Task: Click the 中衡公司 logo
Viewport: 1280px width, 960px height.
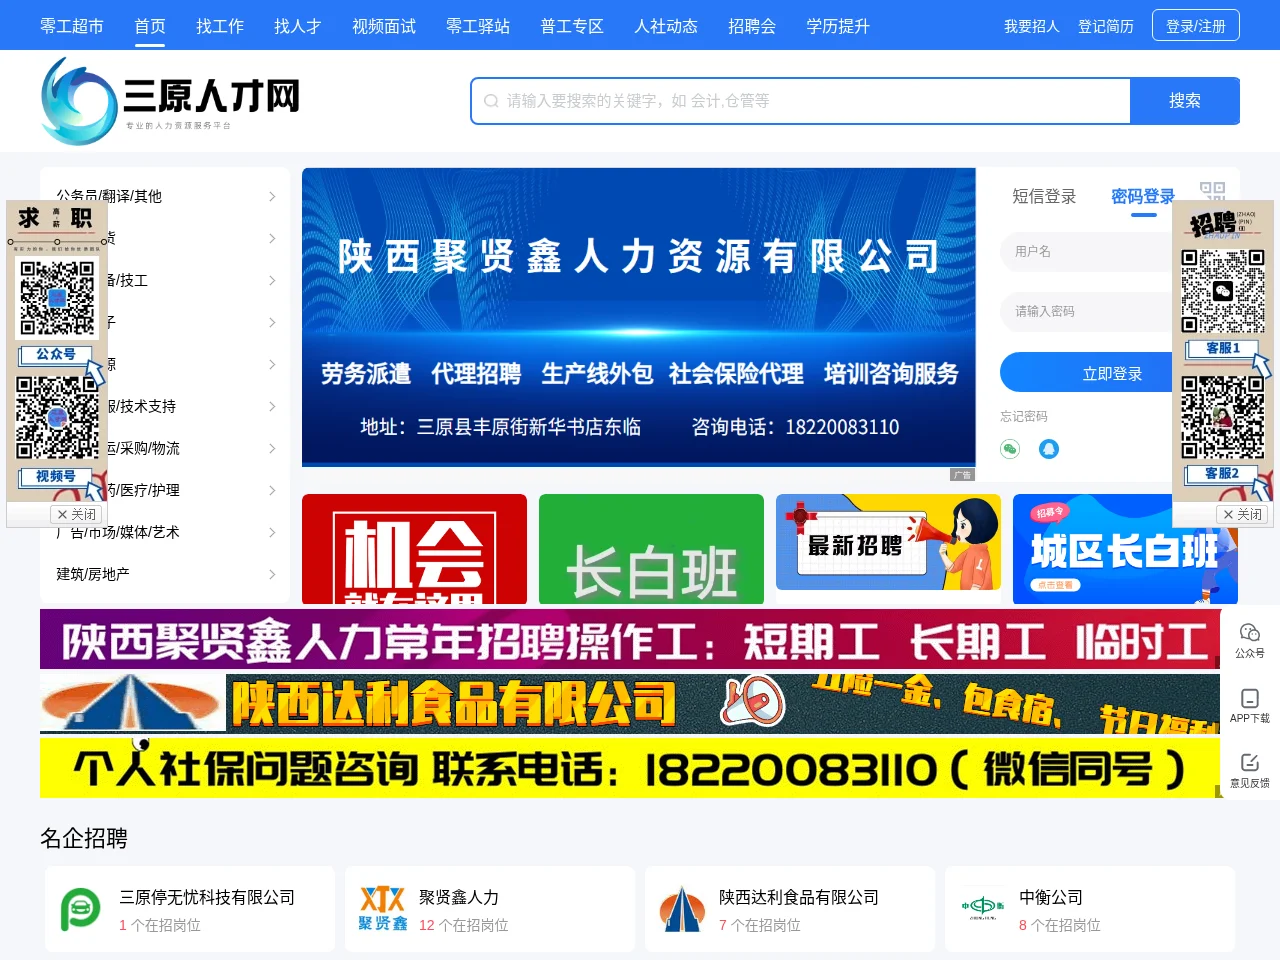Action: pyautogui.click(x=983, y=907)
